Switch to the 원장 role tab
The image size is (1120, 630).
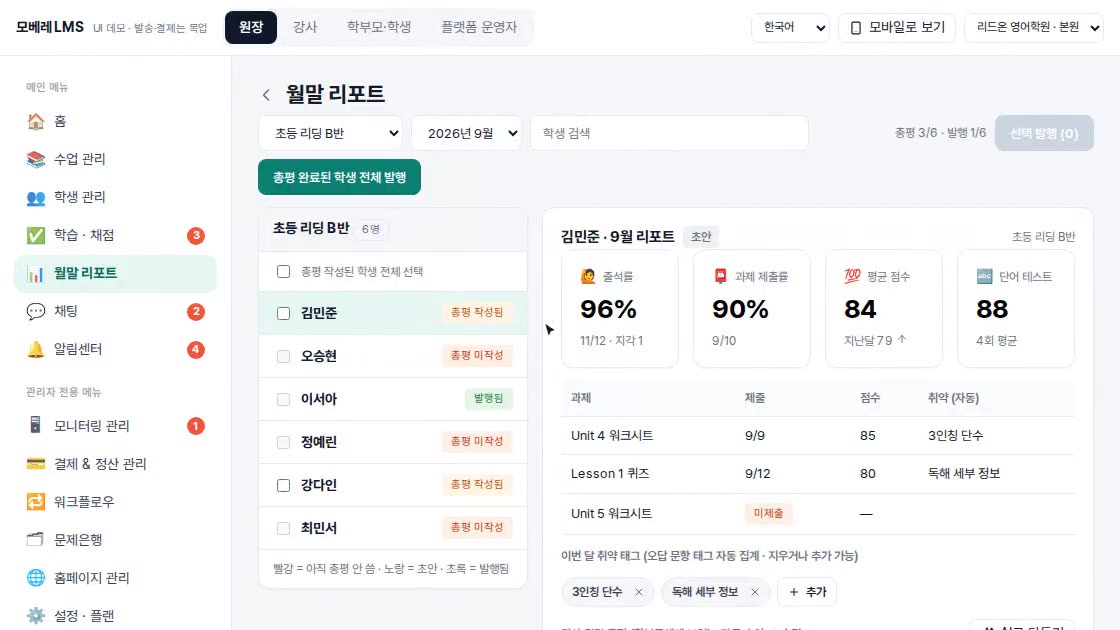251,27
